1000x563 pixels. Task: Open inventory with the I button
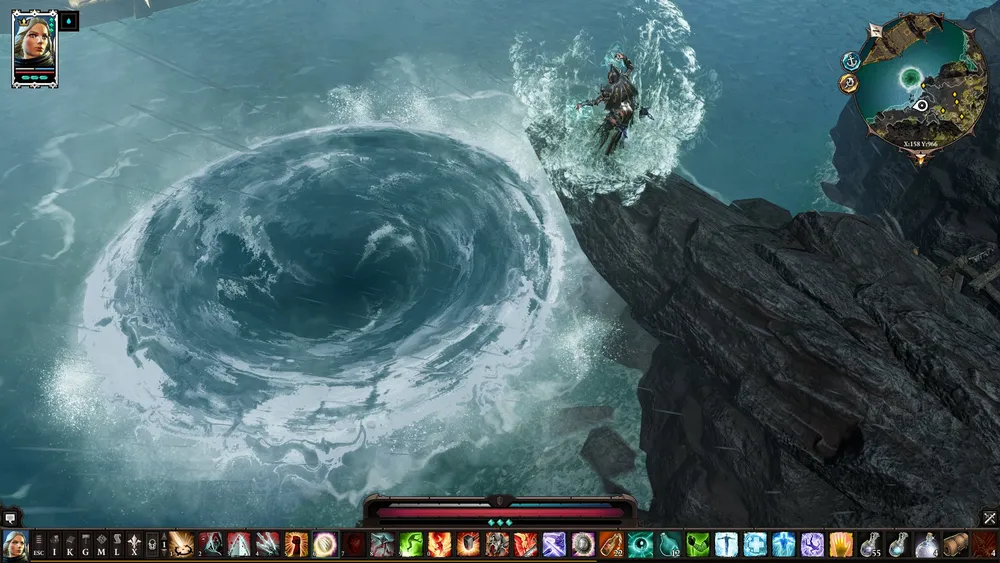(54, 545)
